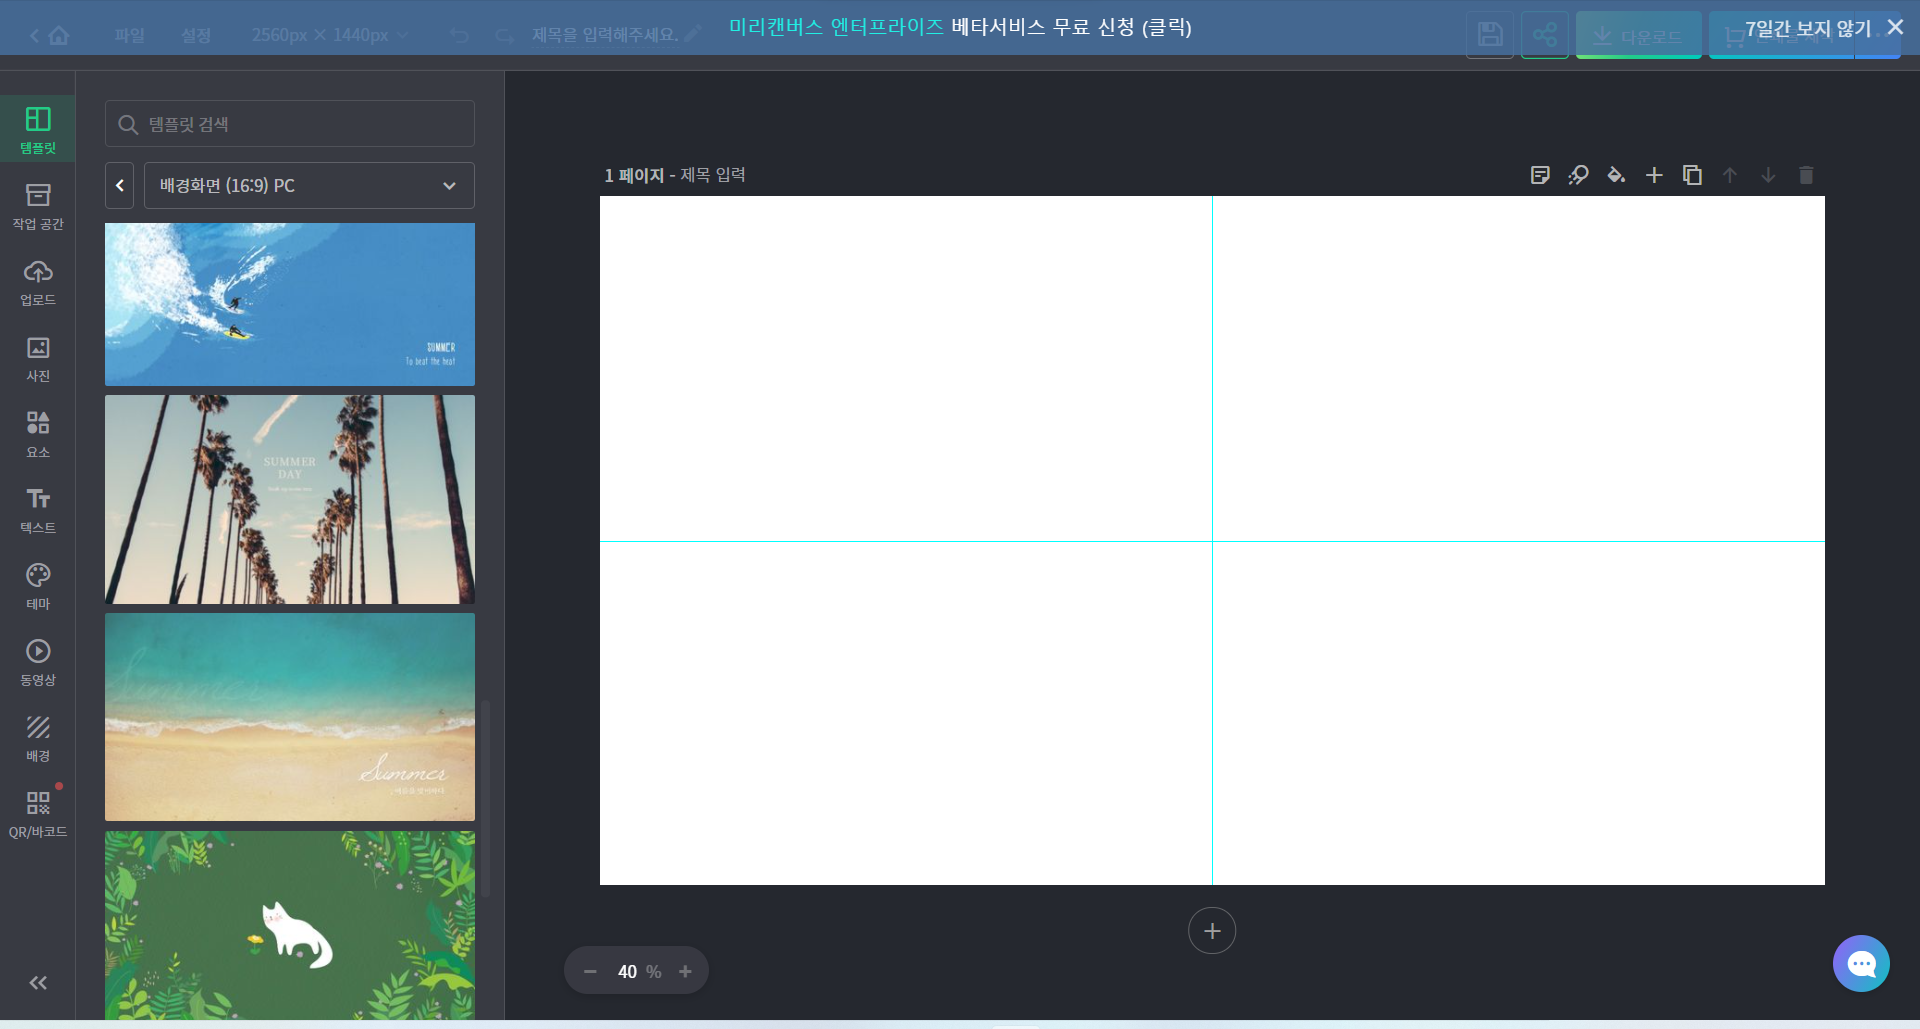
Task: Open the 동영상 video panel
Action: 38,662
